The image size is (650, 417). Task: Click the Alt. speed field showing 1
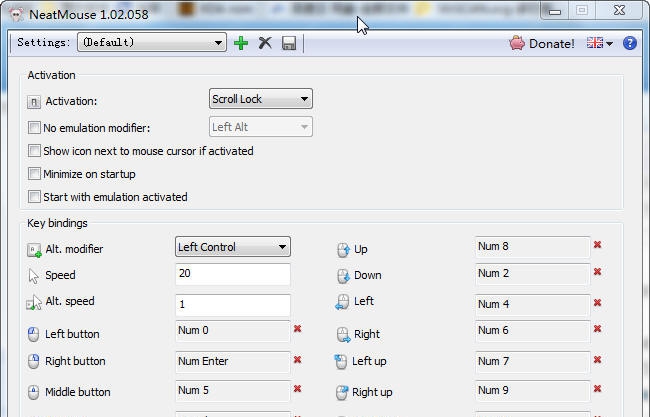[x=233, y=305]
